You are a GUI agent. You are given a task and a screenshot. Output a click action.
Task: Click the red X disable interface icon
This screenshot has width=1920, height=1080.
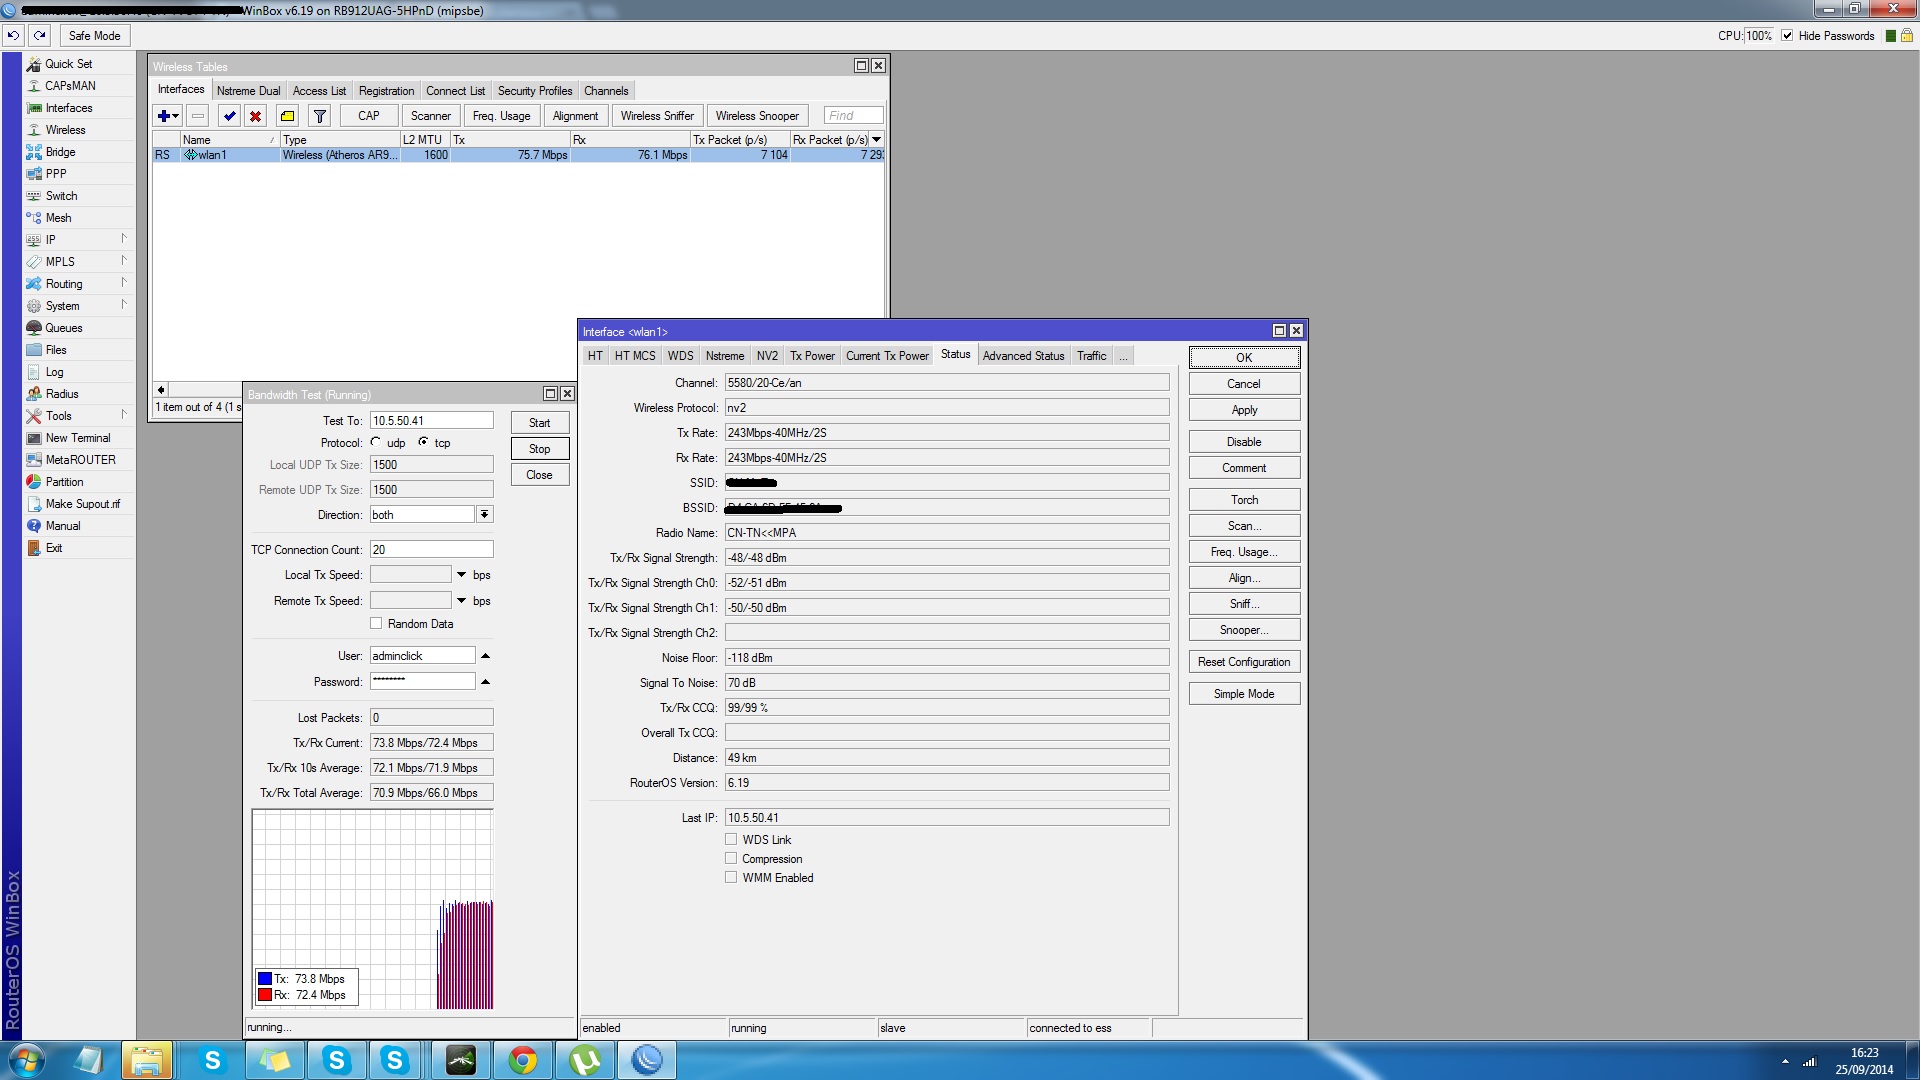coord(255,116)
